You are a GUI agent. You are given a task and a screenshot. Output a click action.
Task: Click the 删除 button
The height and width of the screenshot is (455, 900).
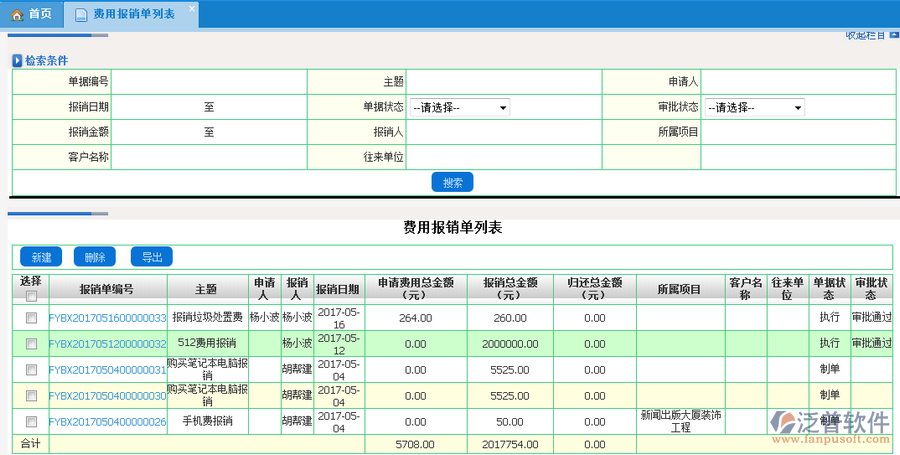[x=96, y=257]
